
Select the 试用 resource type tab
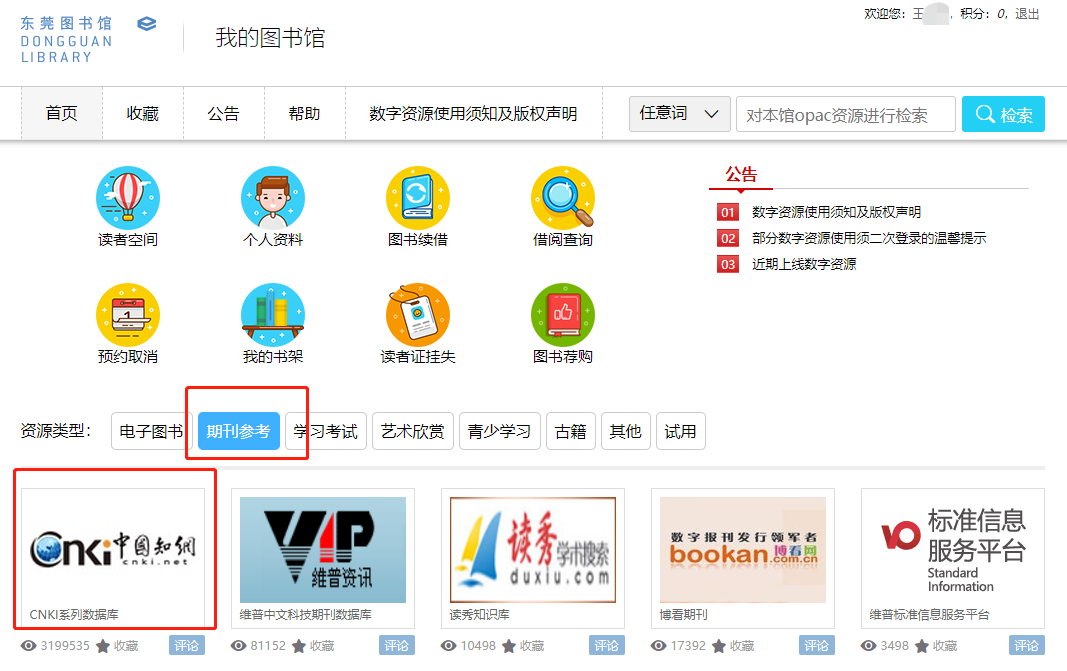(x=680, y=431)
